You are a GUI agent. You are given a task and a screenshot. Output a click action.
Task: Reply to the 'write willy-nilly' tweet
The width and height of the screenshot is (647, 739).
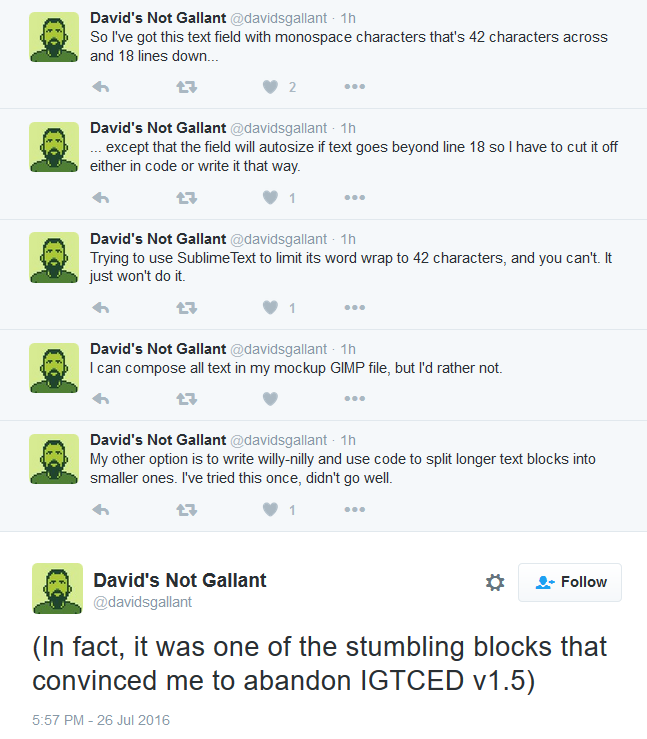(101, 510)
